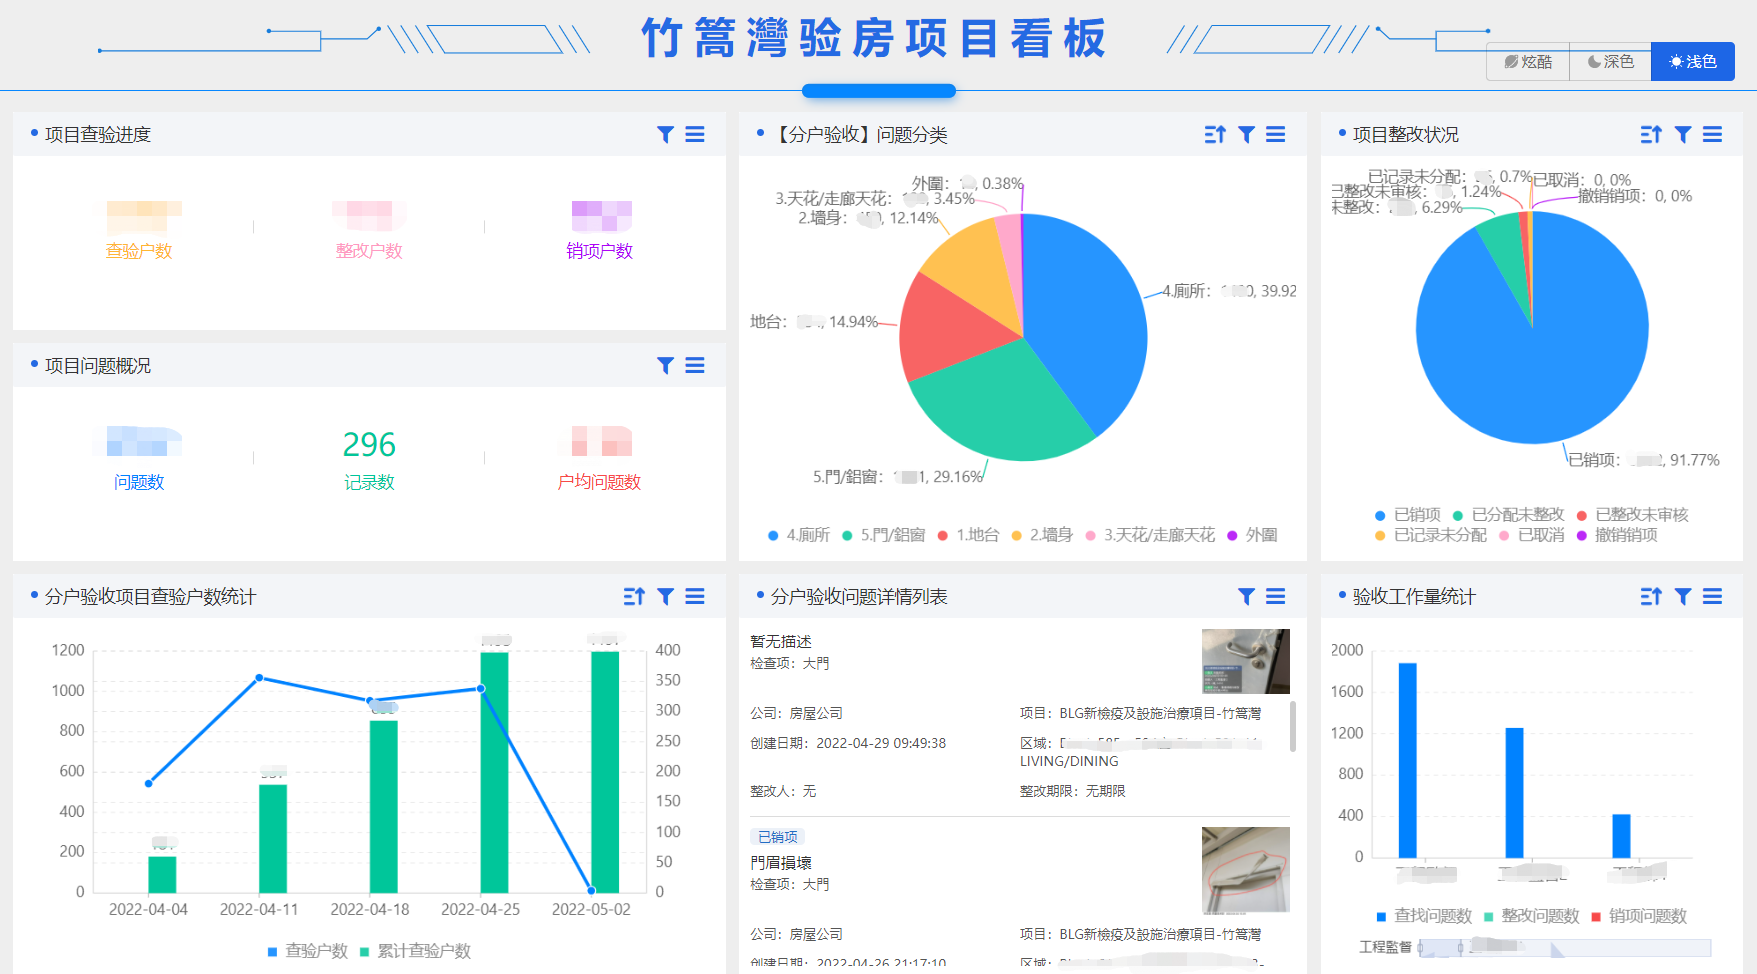The height and width of the screenshot is (974, 1757).
Task: Toggle 累计查验户数 series legend
Action: point(415,951)
